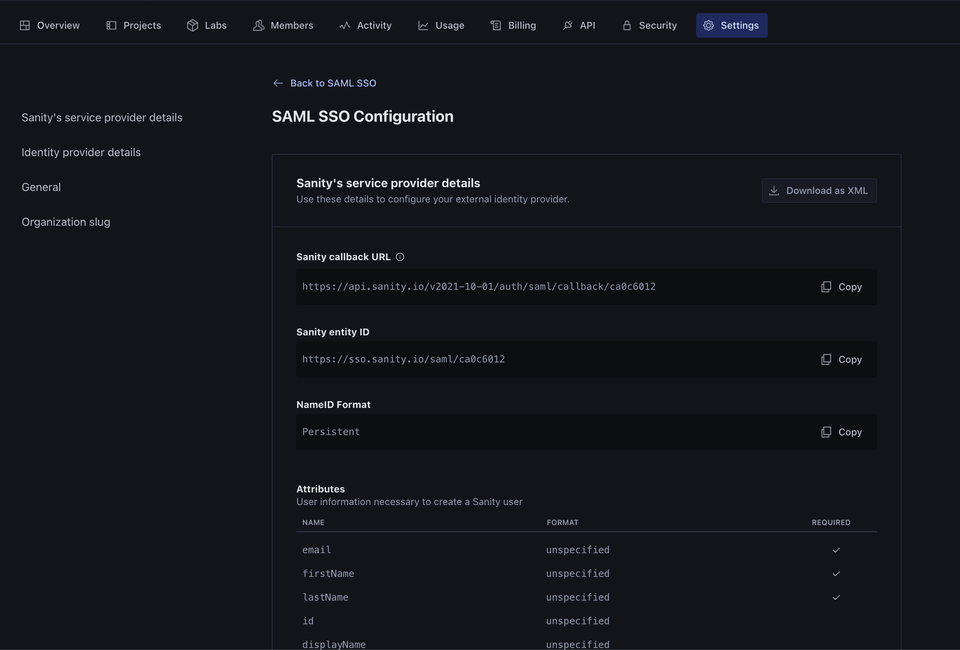Click the Persistent NameID value
960x650 pixels.
click(x=331, y=431)
